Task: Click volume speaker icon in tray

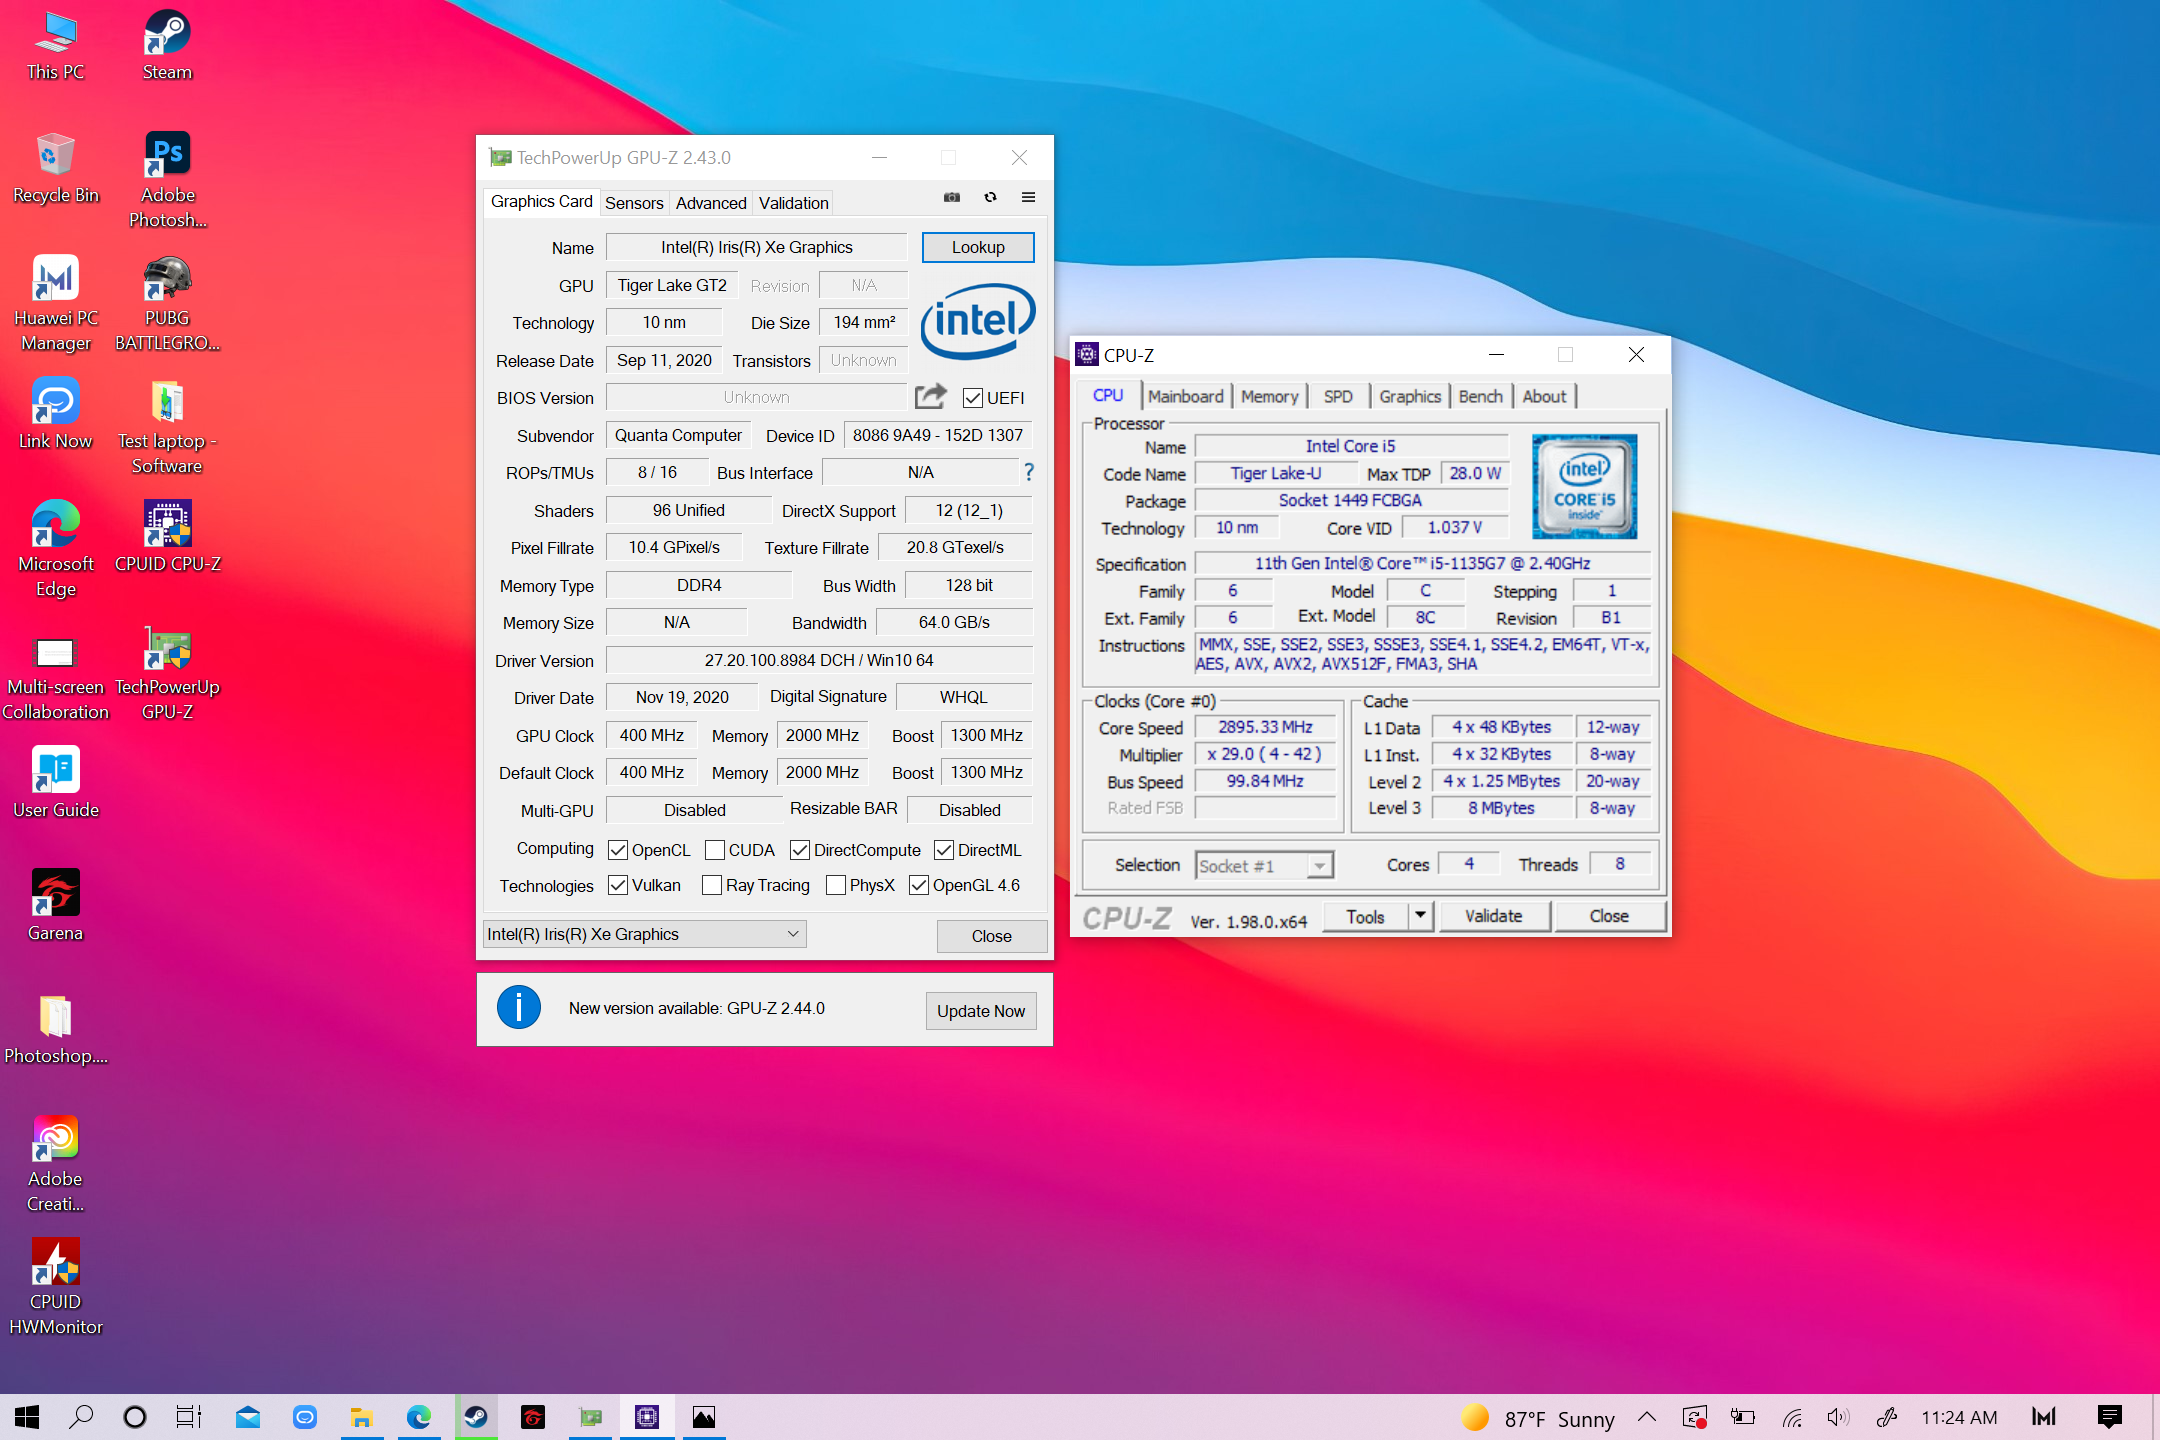Action: click(1838, 1417)
